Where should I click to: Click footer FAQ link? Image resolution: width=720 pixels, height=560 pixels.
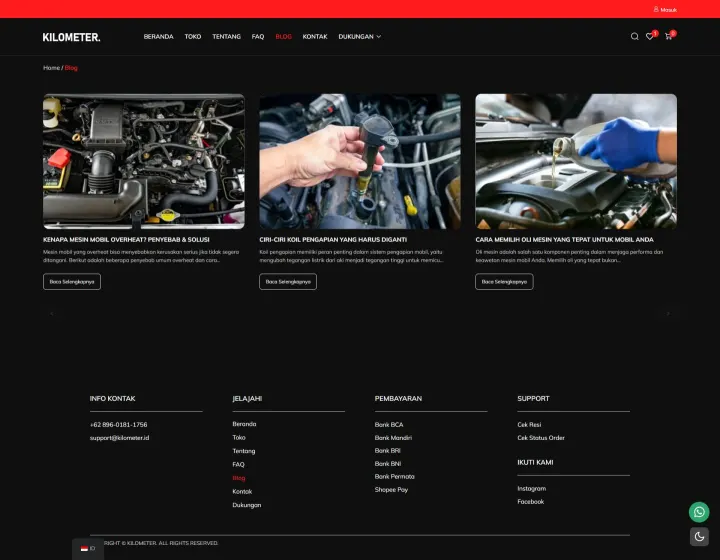[238, 465]
